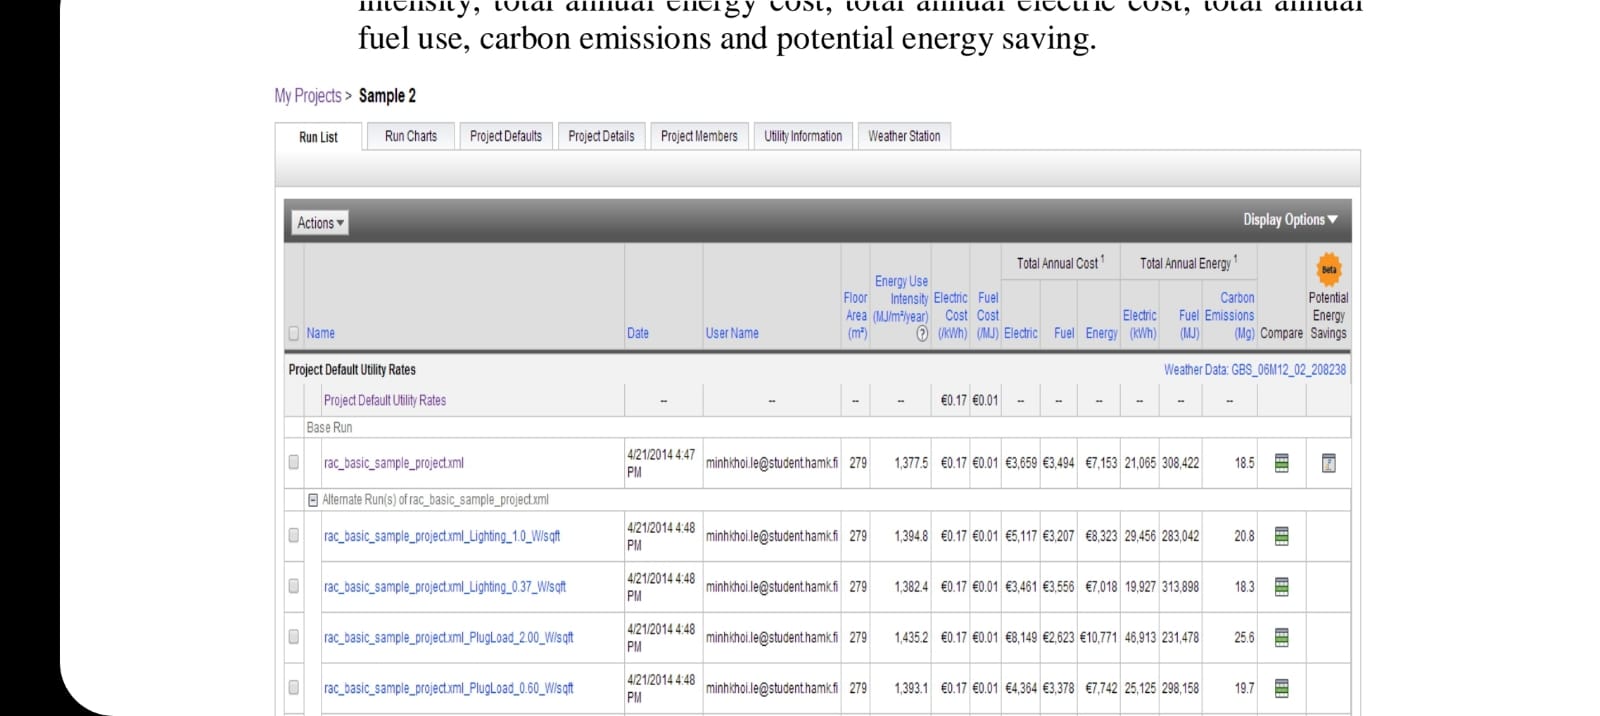Tick checkbox for rac_basic_sample_project.xml base run
This screenshot has width=1600, height=716.
(x=294, y=462)
